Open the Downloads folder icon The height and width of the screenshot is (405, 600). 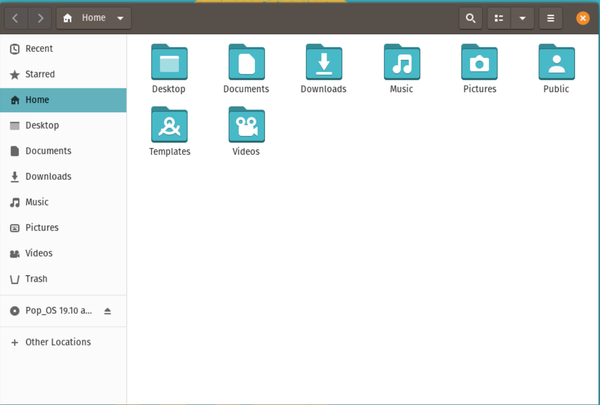(323, 63)
